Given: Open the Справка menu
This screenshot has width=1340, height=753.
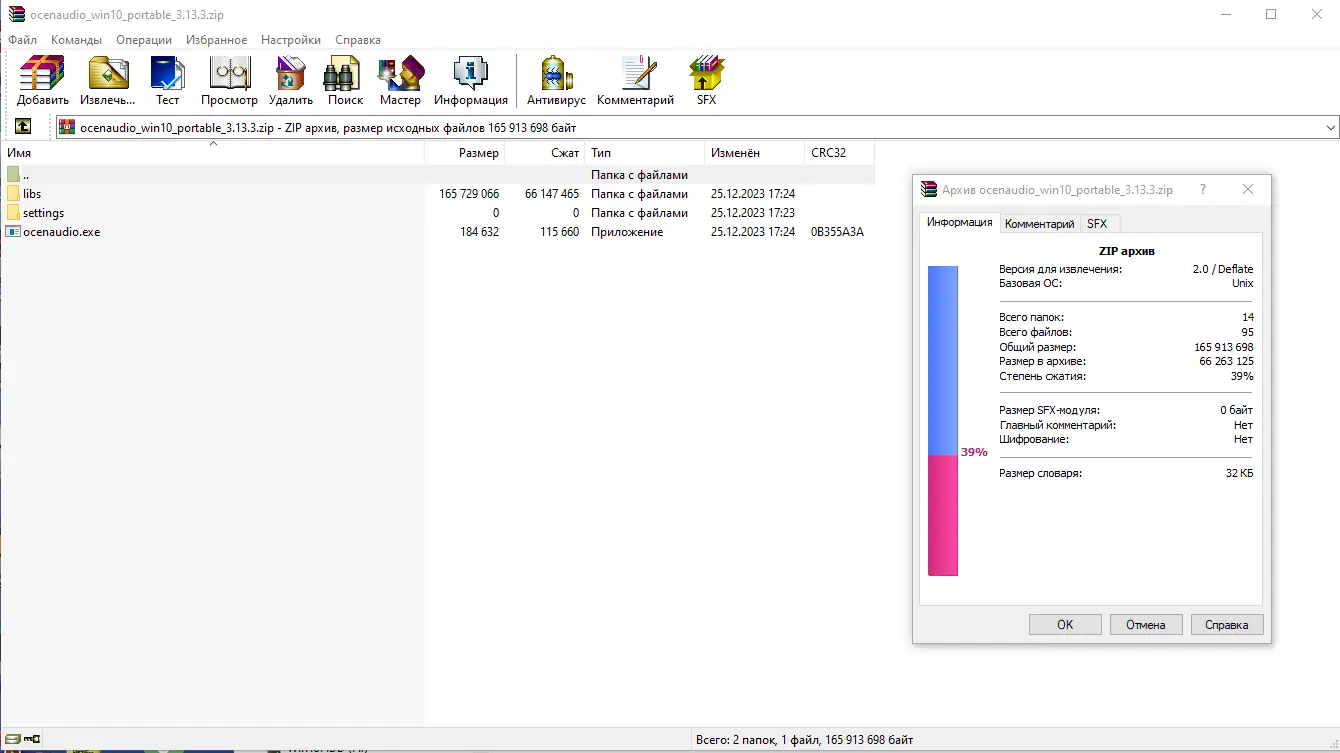Looking at the screenshot, I should [x=358, y=40].
